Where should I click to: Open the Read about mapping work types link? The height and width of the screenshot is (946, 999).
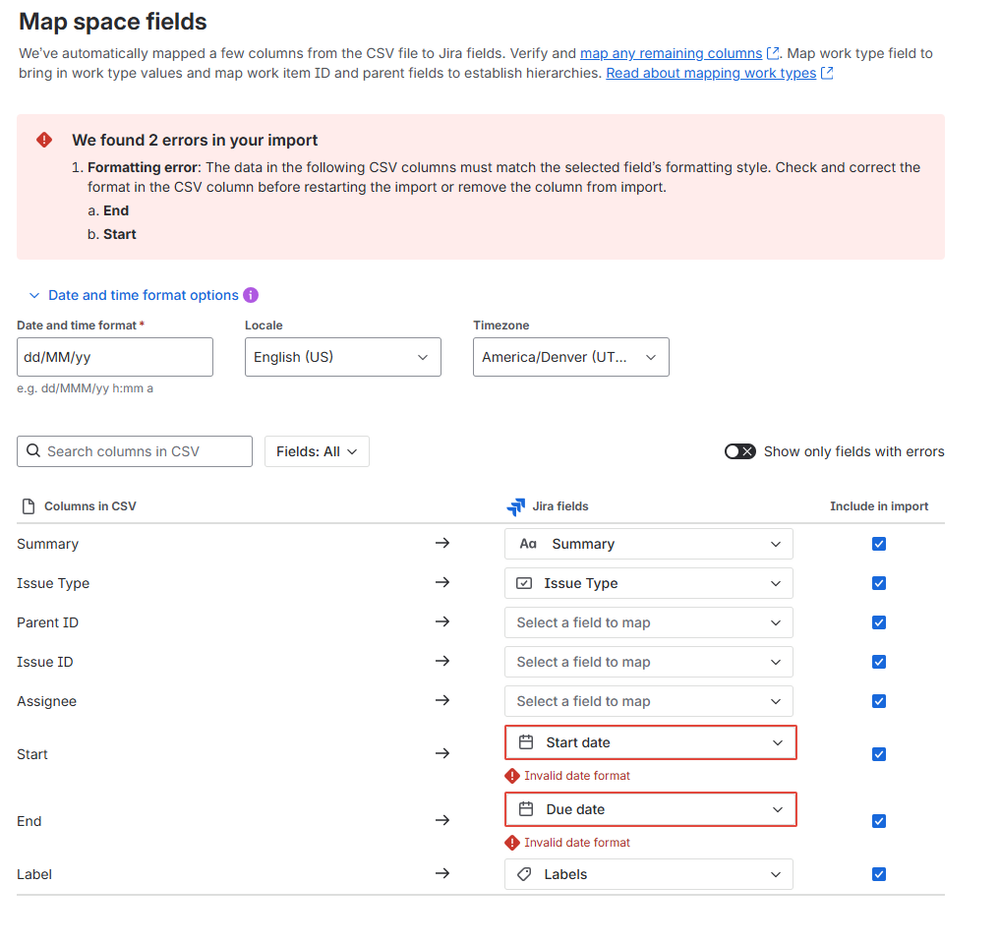pos(711,72)
